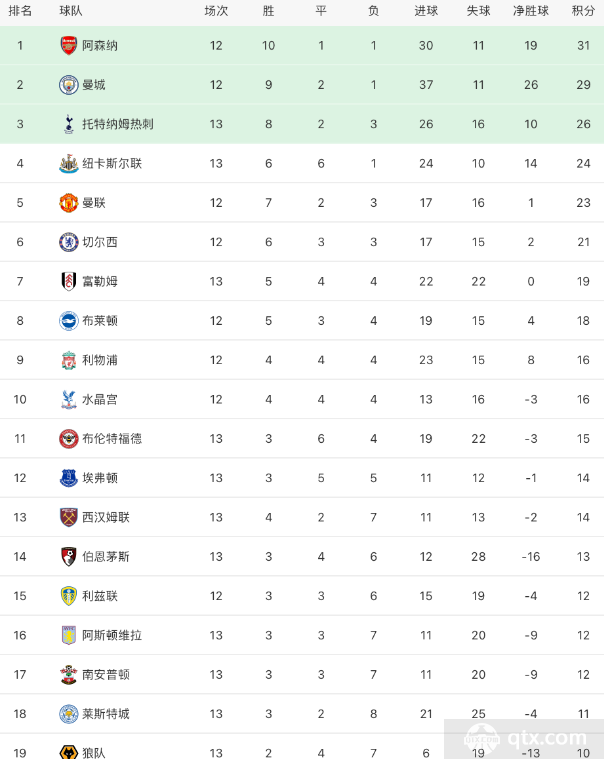This screenshot has height=759, width=604.
Task: Click the Chelsea crest icon
Action: click(69, 242)
